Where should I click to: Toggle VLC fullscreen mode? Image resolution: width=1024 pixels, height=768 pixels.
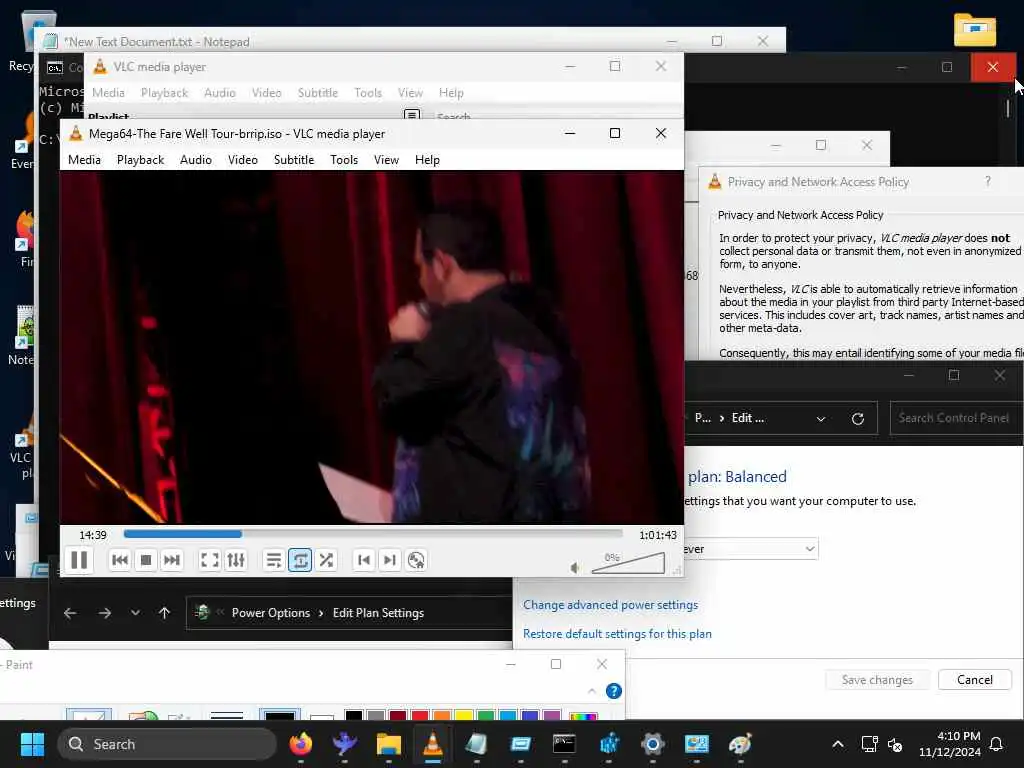(210, 560)
